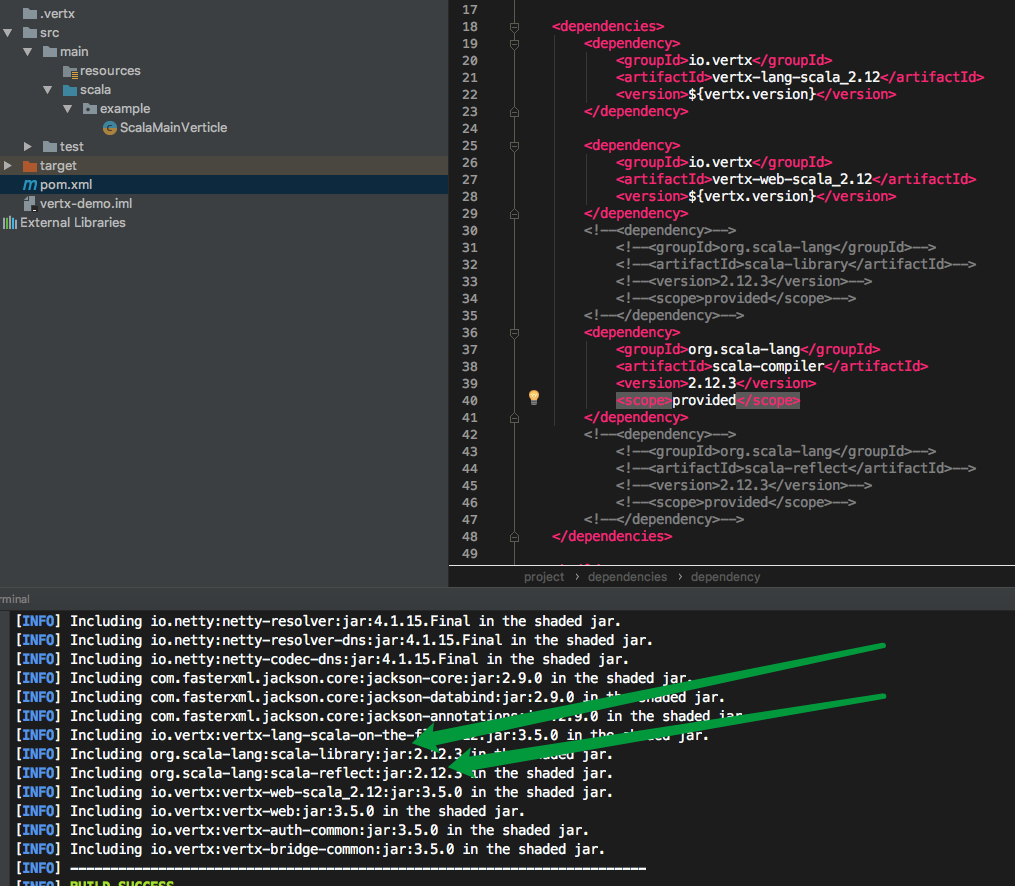Click 'scala-compiler' artifactId text
The height and width of the screenshot is (886, 1015).
tap(768, 366)
